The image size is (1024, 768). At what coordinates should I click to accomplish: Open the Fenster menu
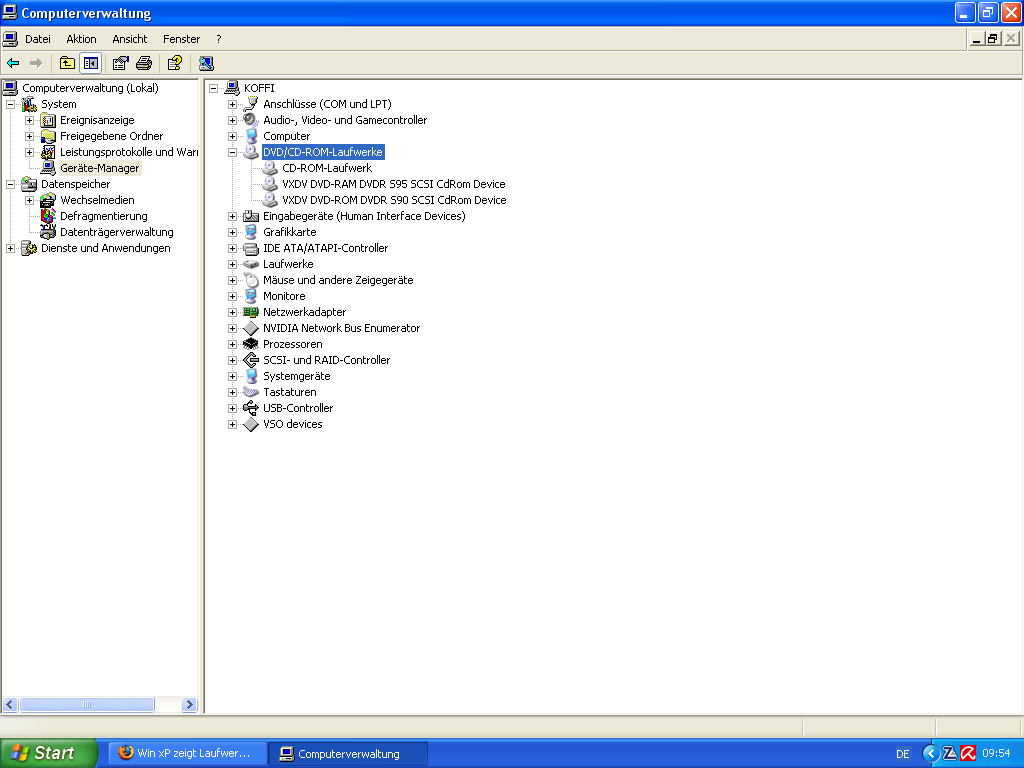(181, 39)
